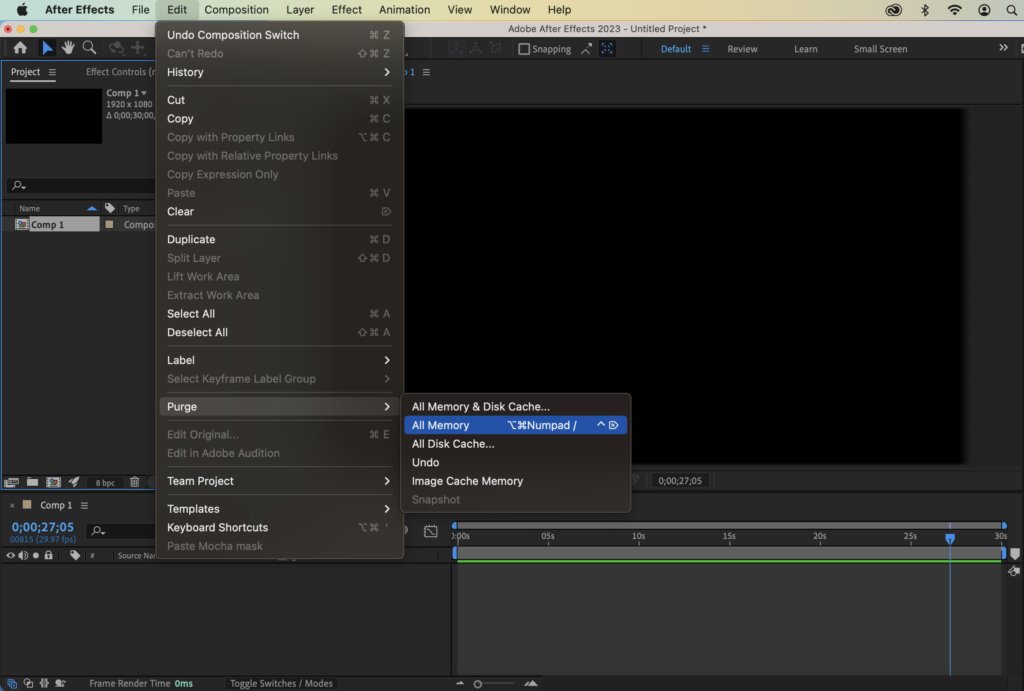Open Creative Cloud in the menu bar
The image size is (1024, 691).
click(x=893, y=10)
